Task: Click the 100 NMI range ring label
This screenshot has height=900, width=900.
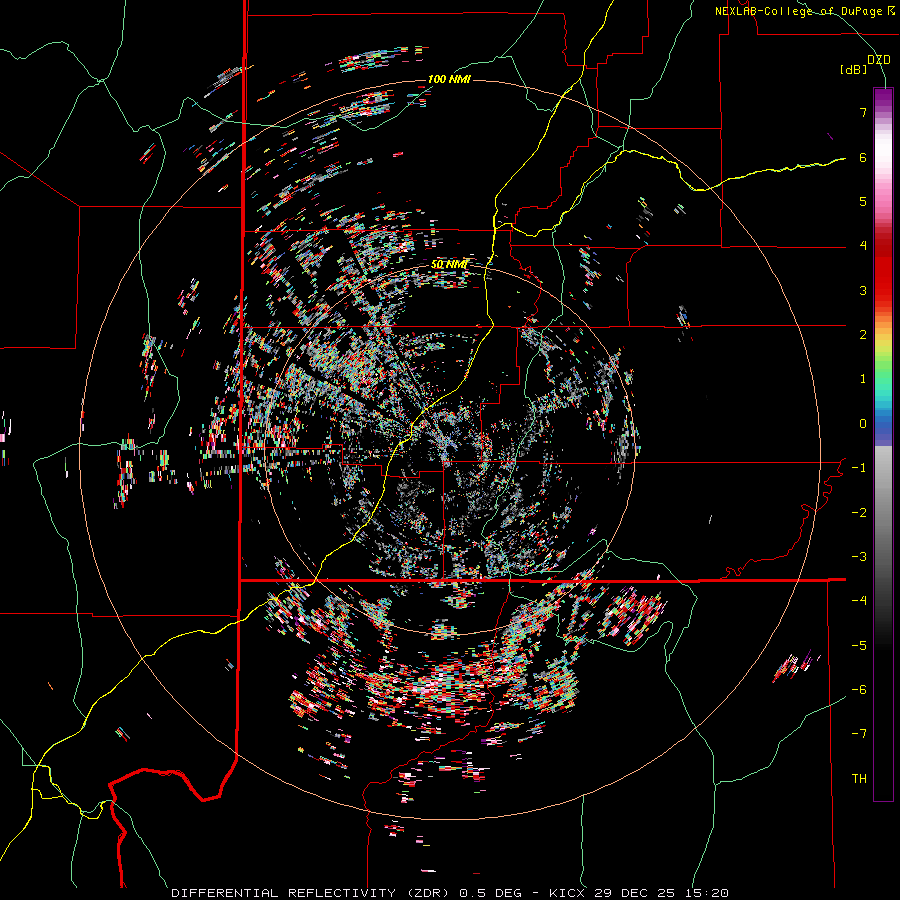Action: click(449, 79)
